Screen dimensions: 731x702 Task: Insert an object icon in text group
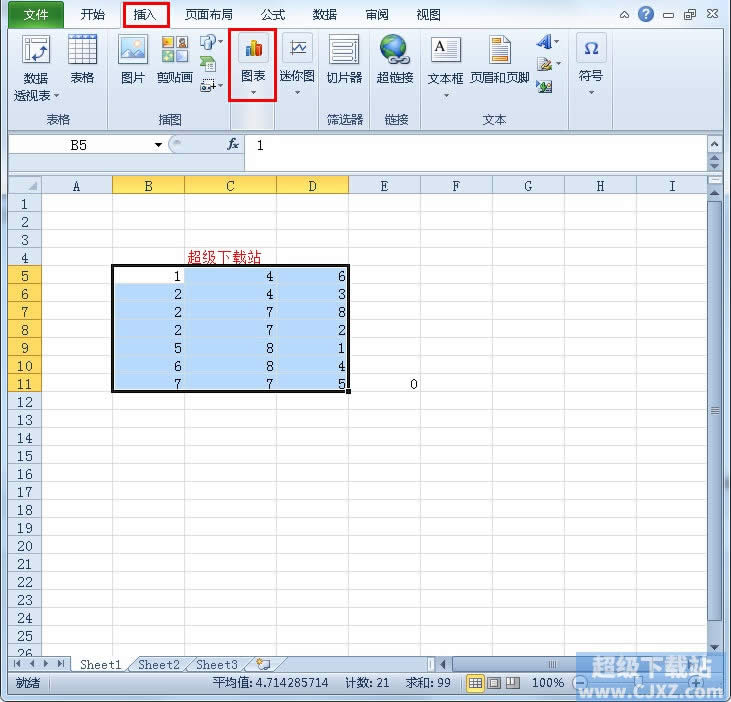pyautogui.click(x=545, y=86)
